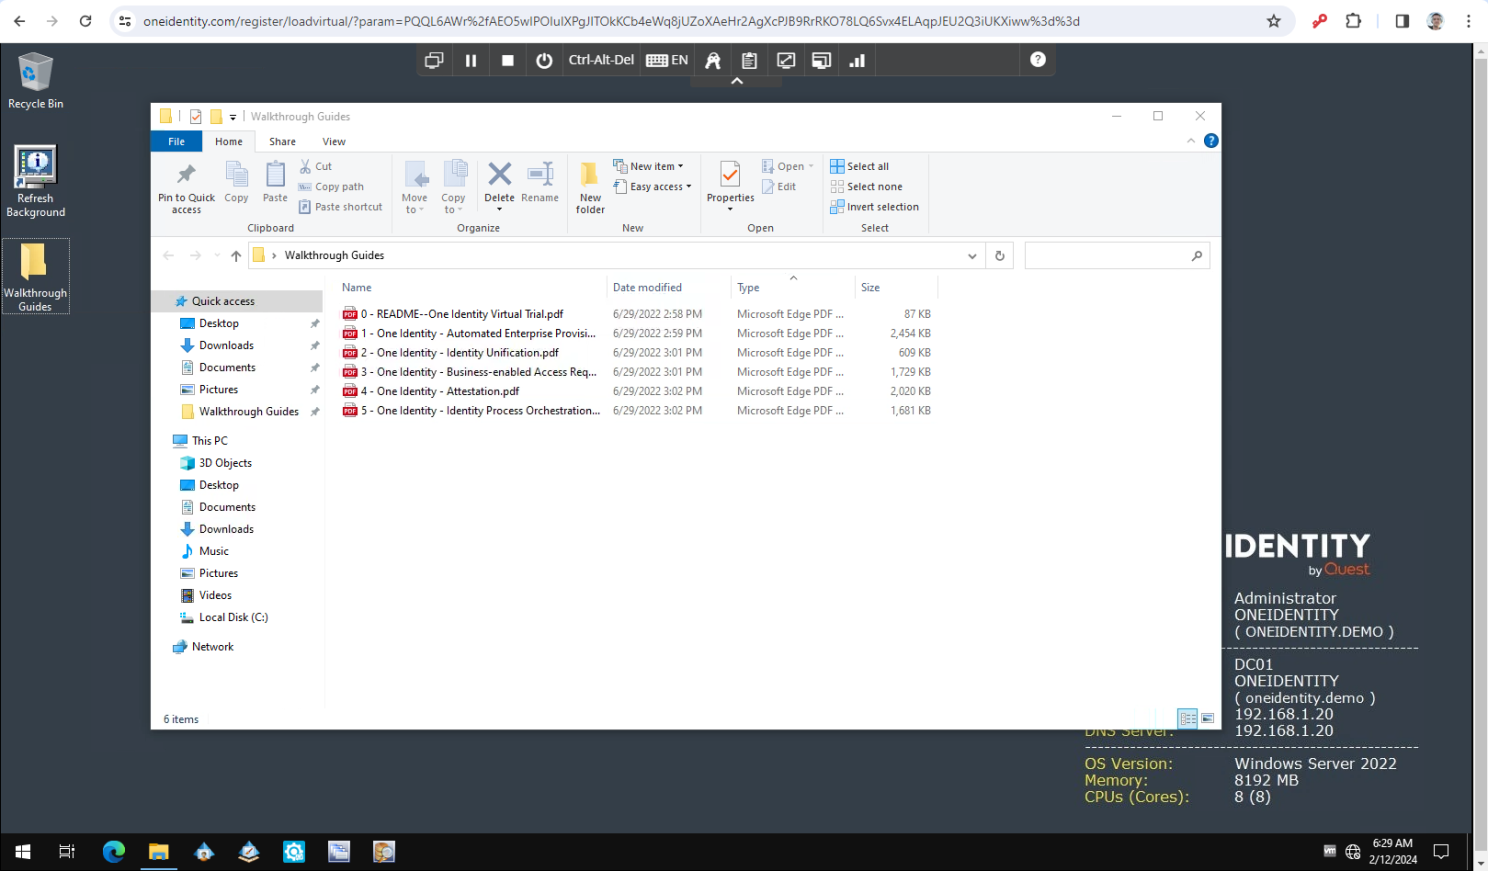Minimize the ribbon with the collapse chevron
The width and height of the screenshot is (1488, 871).
[x=1191, y=141]
